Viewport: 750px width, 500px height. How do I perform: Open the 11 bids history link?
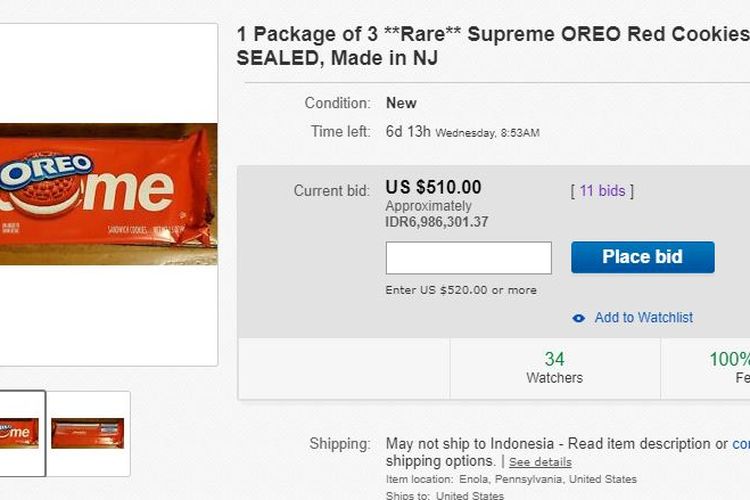(601, 191)
